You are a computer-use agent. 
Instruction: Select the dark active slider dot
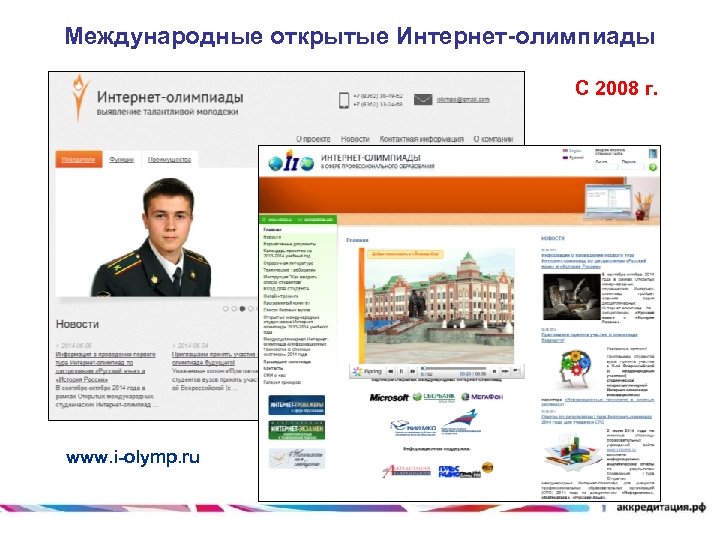(x=242, y=309)
